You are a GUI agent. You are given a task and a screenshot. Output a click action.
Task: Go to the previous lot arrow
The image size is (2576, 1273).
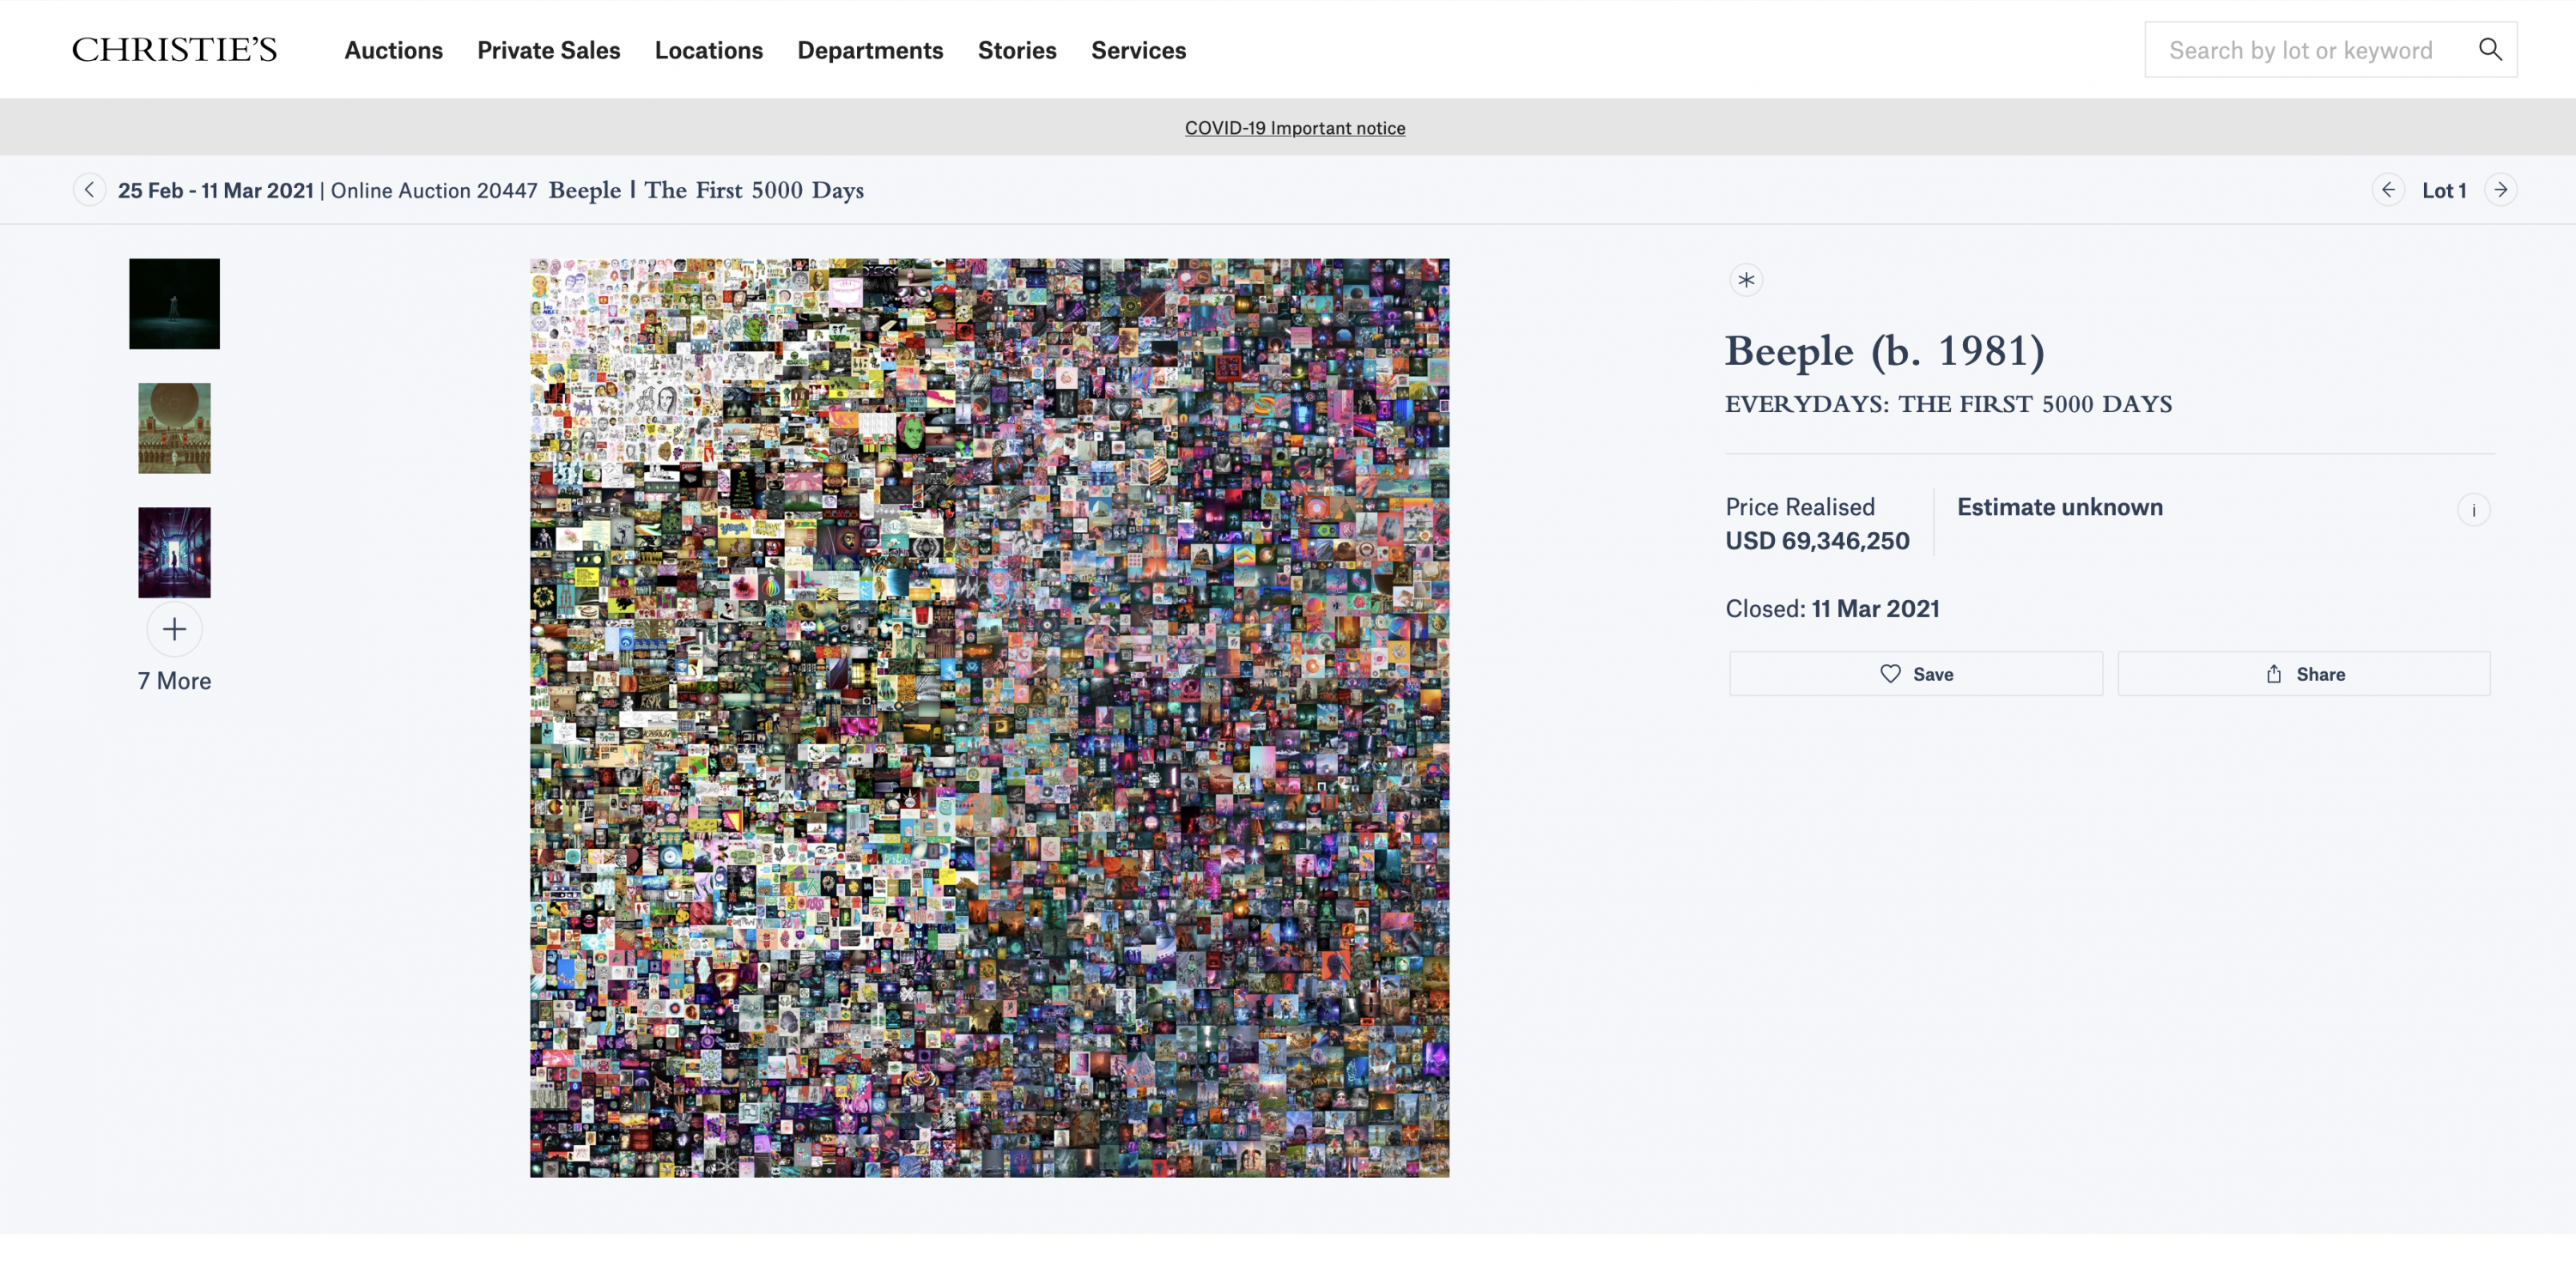(2388, 190)
